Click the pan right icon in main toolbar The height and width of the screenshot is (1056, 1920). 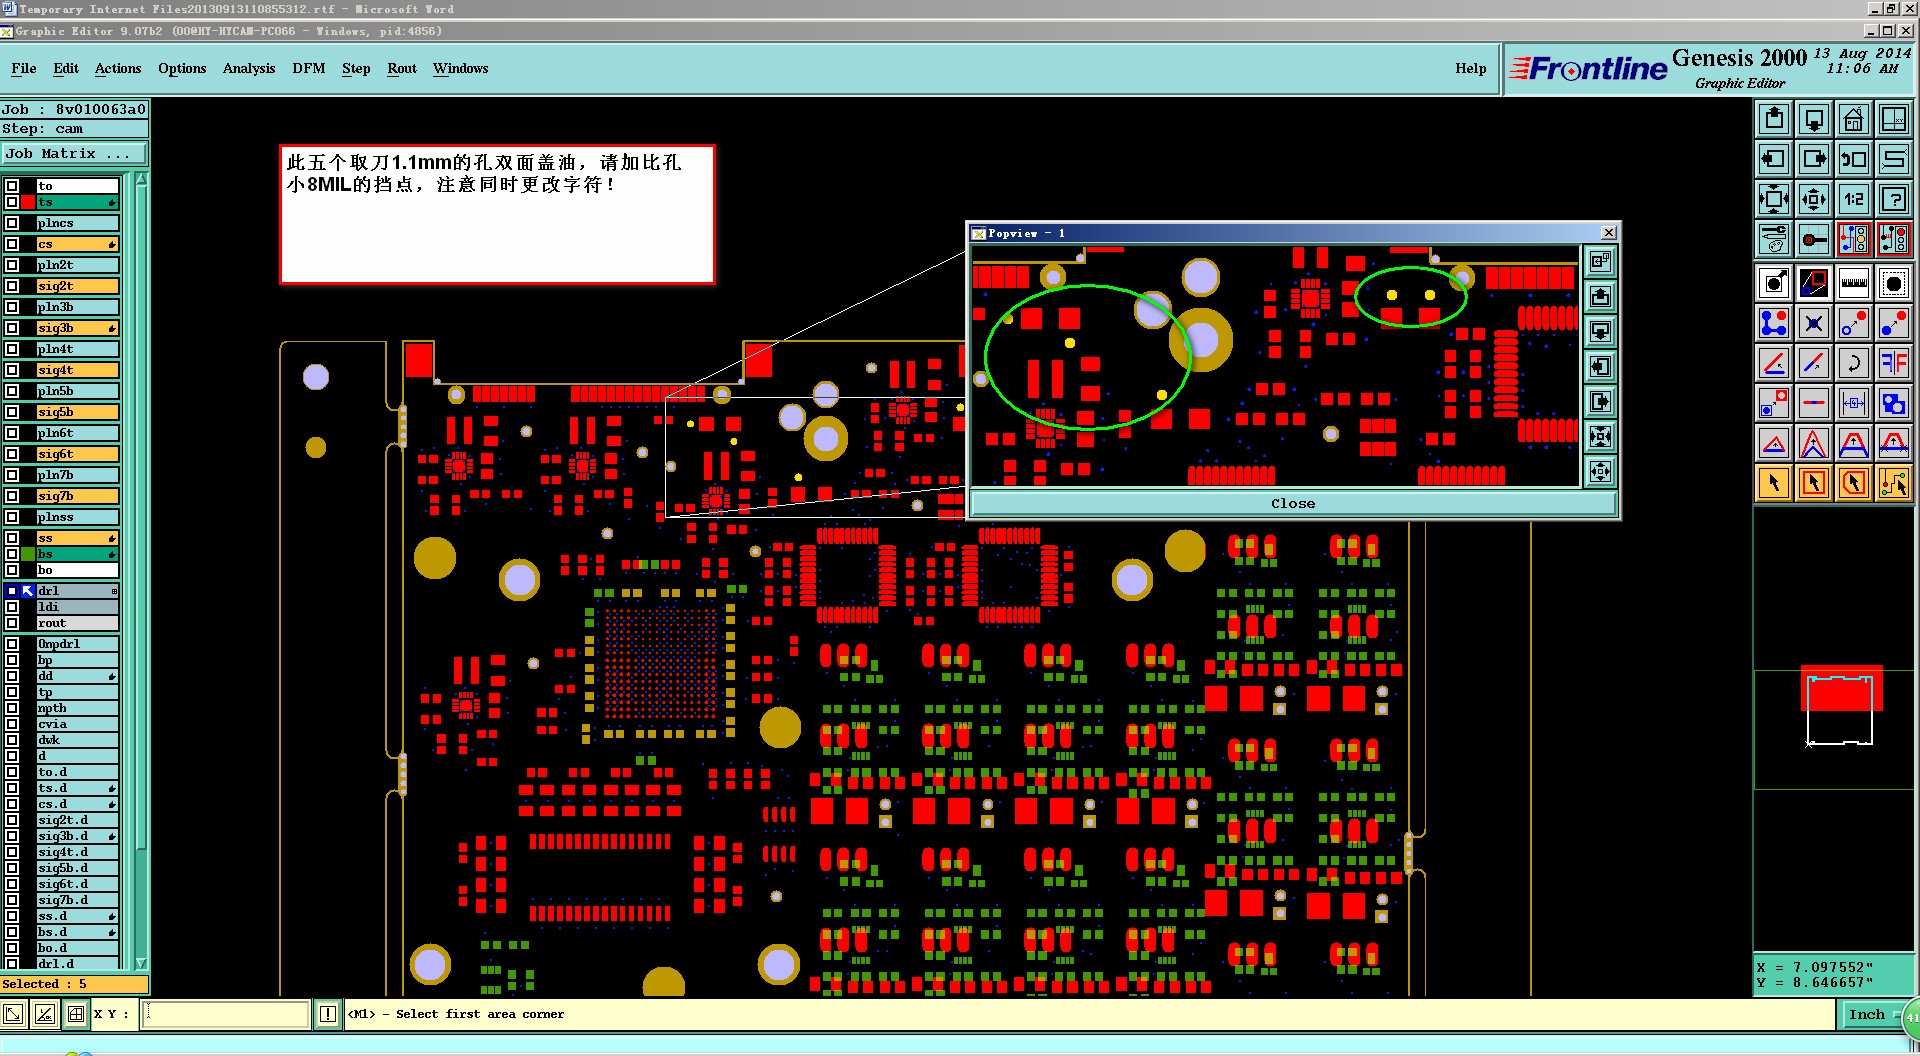tap(1814, 159)
